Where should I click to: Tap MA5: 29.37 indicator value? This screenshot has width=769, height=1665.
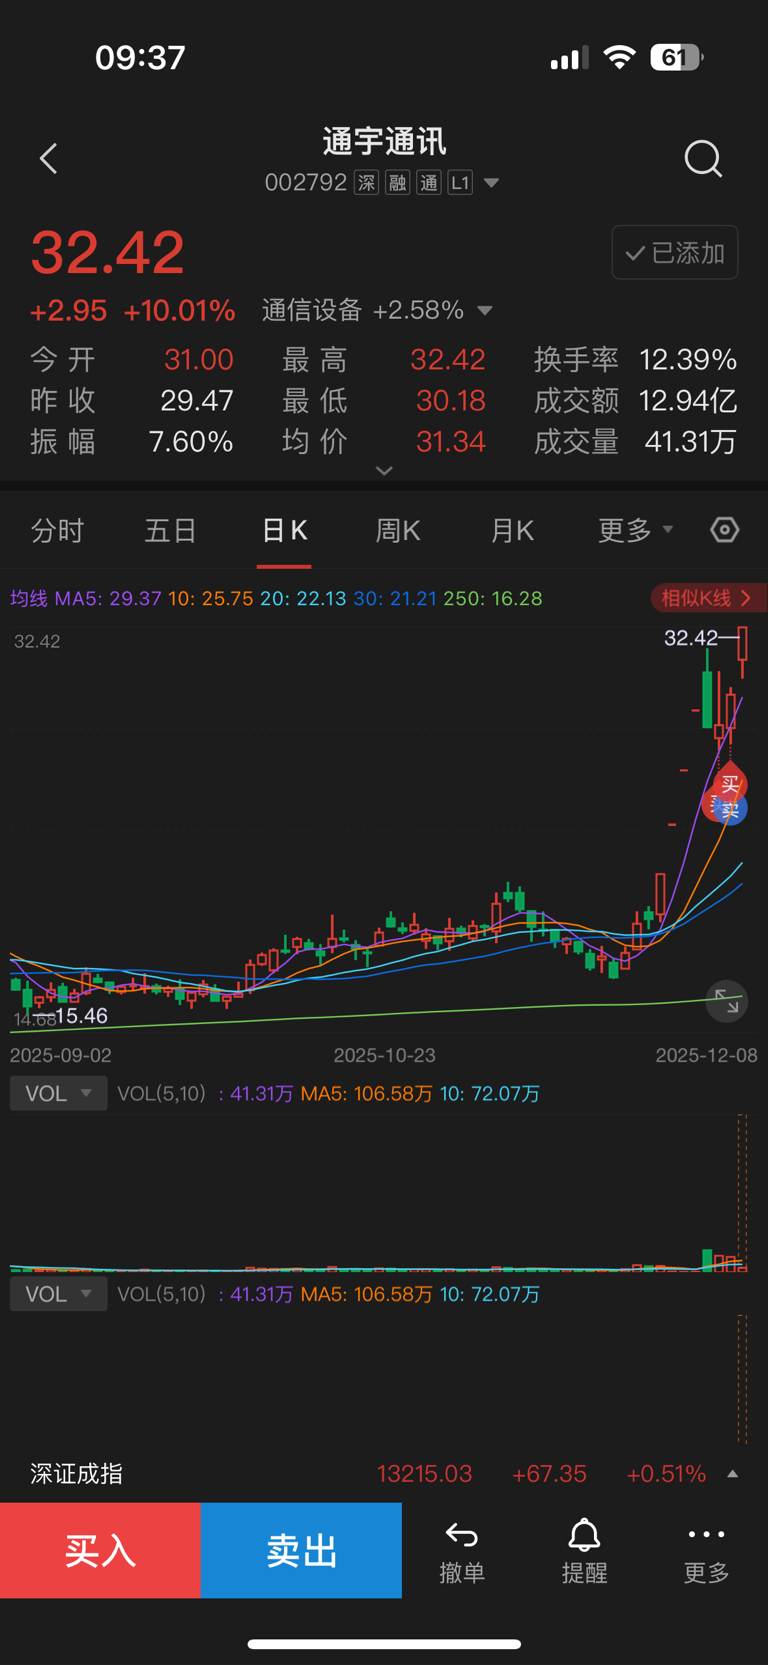pyautogui.click(x=108, y=598)
